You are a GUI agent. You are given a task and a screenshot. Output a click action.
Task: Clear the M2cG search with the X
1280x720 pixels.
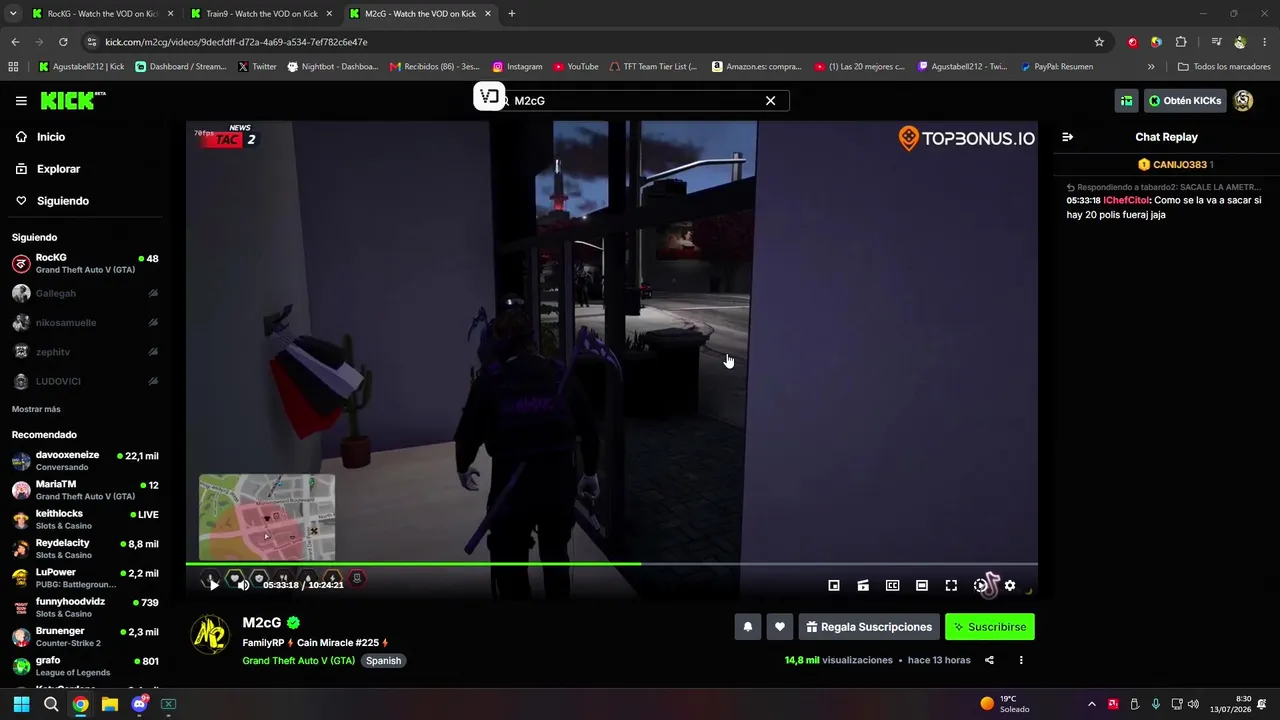[770, 101]
